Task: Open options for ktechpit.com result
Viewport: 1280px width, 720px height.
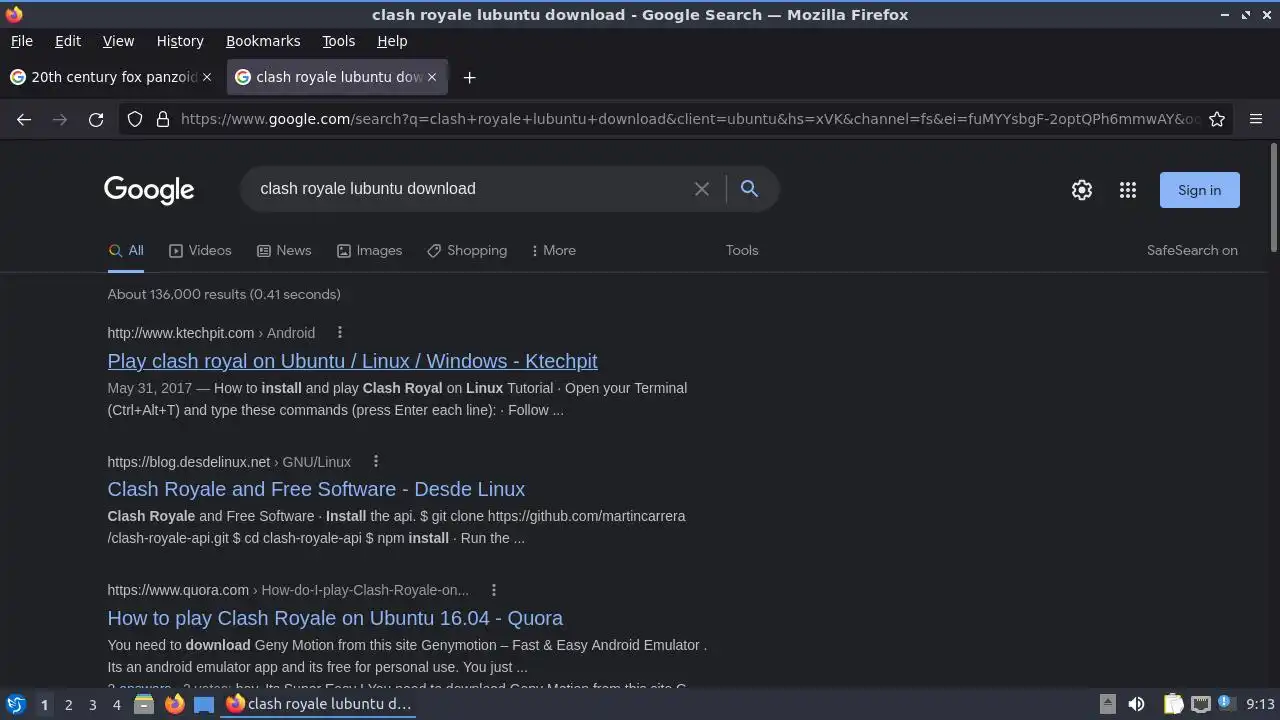Action: click(340, 333)
